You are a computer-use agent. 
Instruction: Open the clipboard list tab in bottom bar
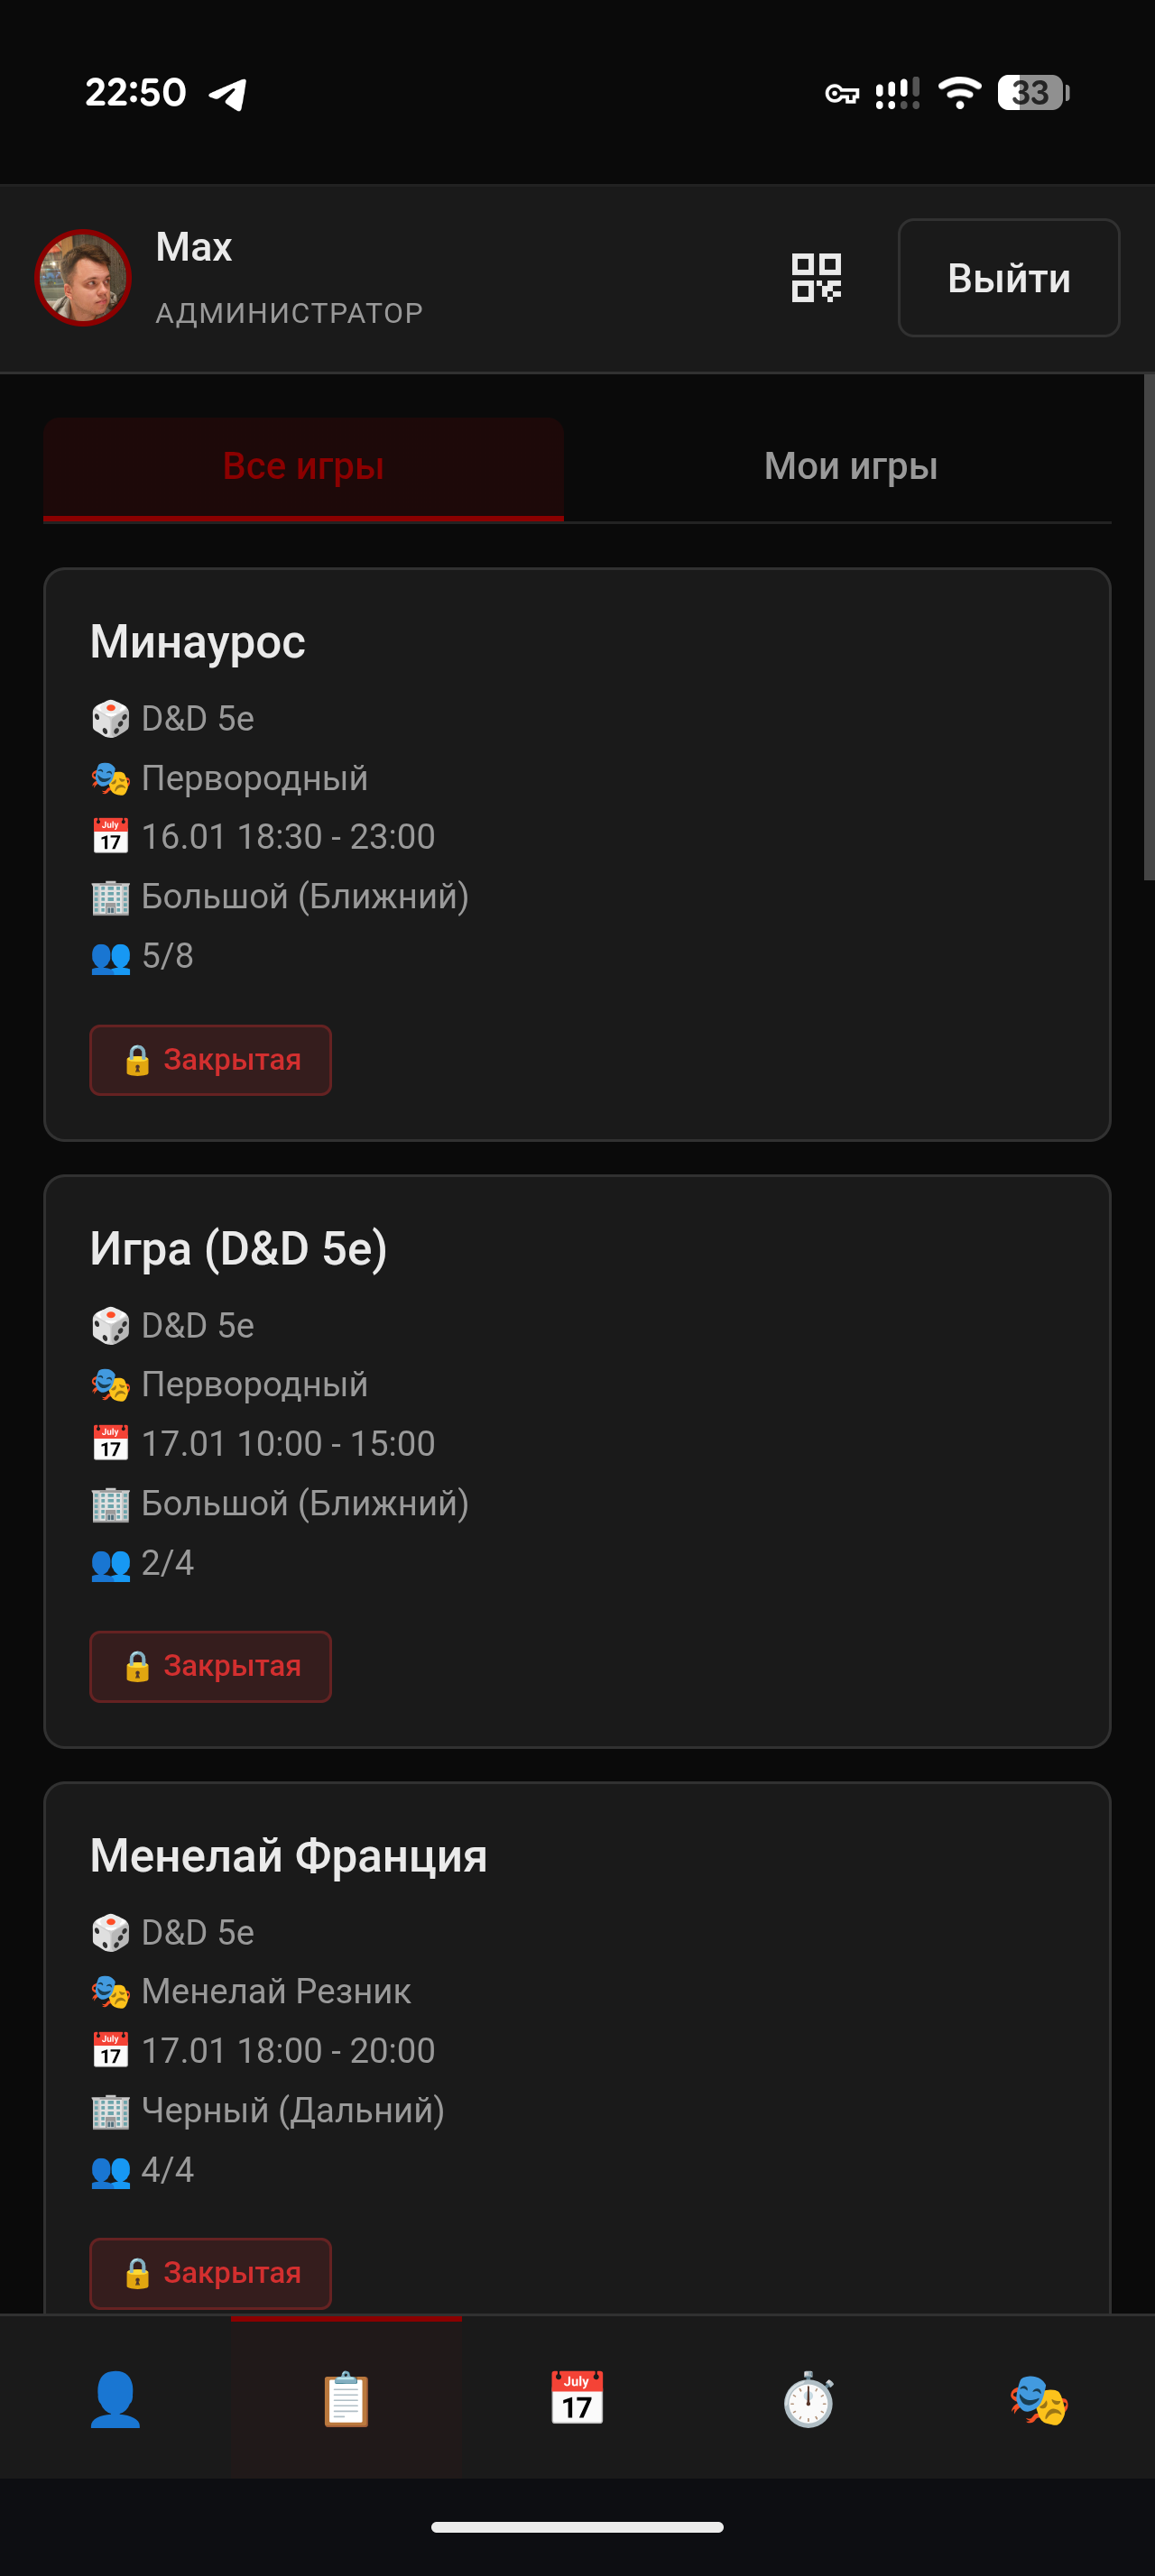coord(346,2399)
